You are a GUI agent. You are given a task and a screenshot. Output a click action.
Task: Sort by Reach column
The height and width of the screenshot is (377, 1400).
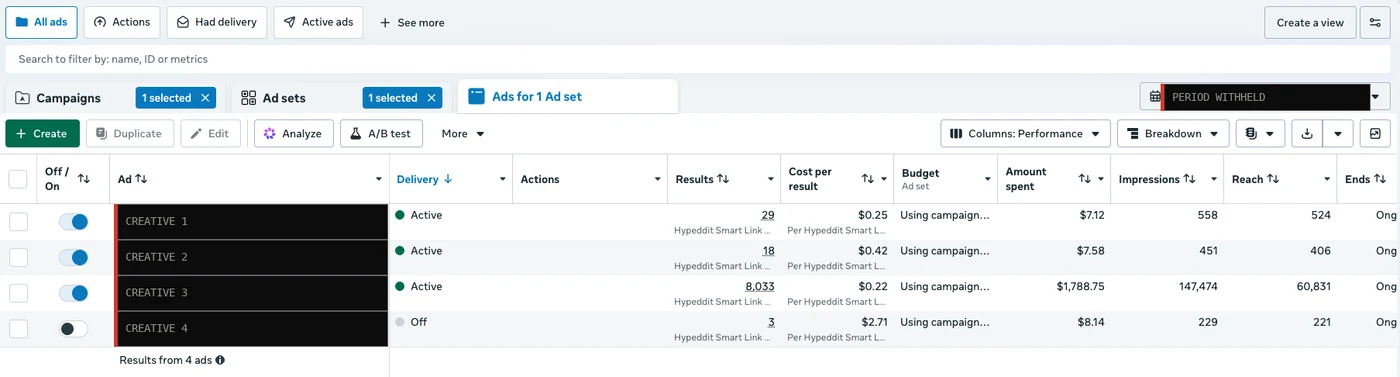(x=1273, y=179)
